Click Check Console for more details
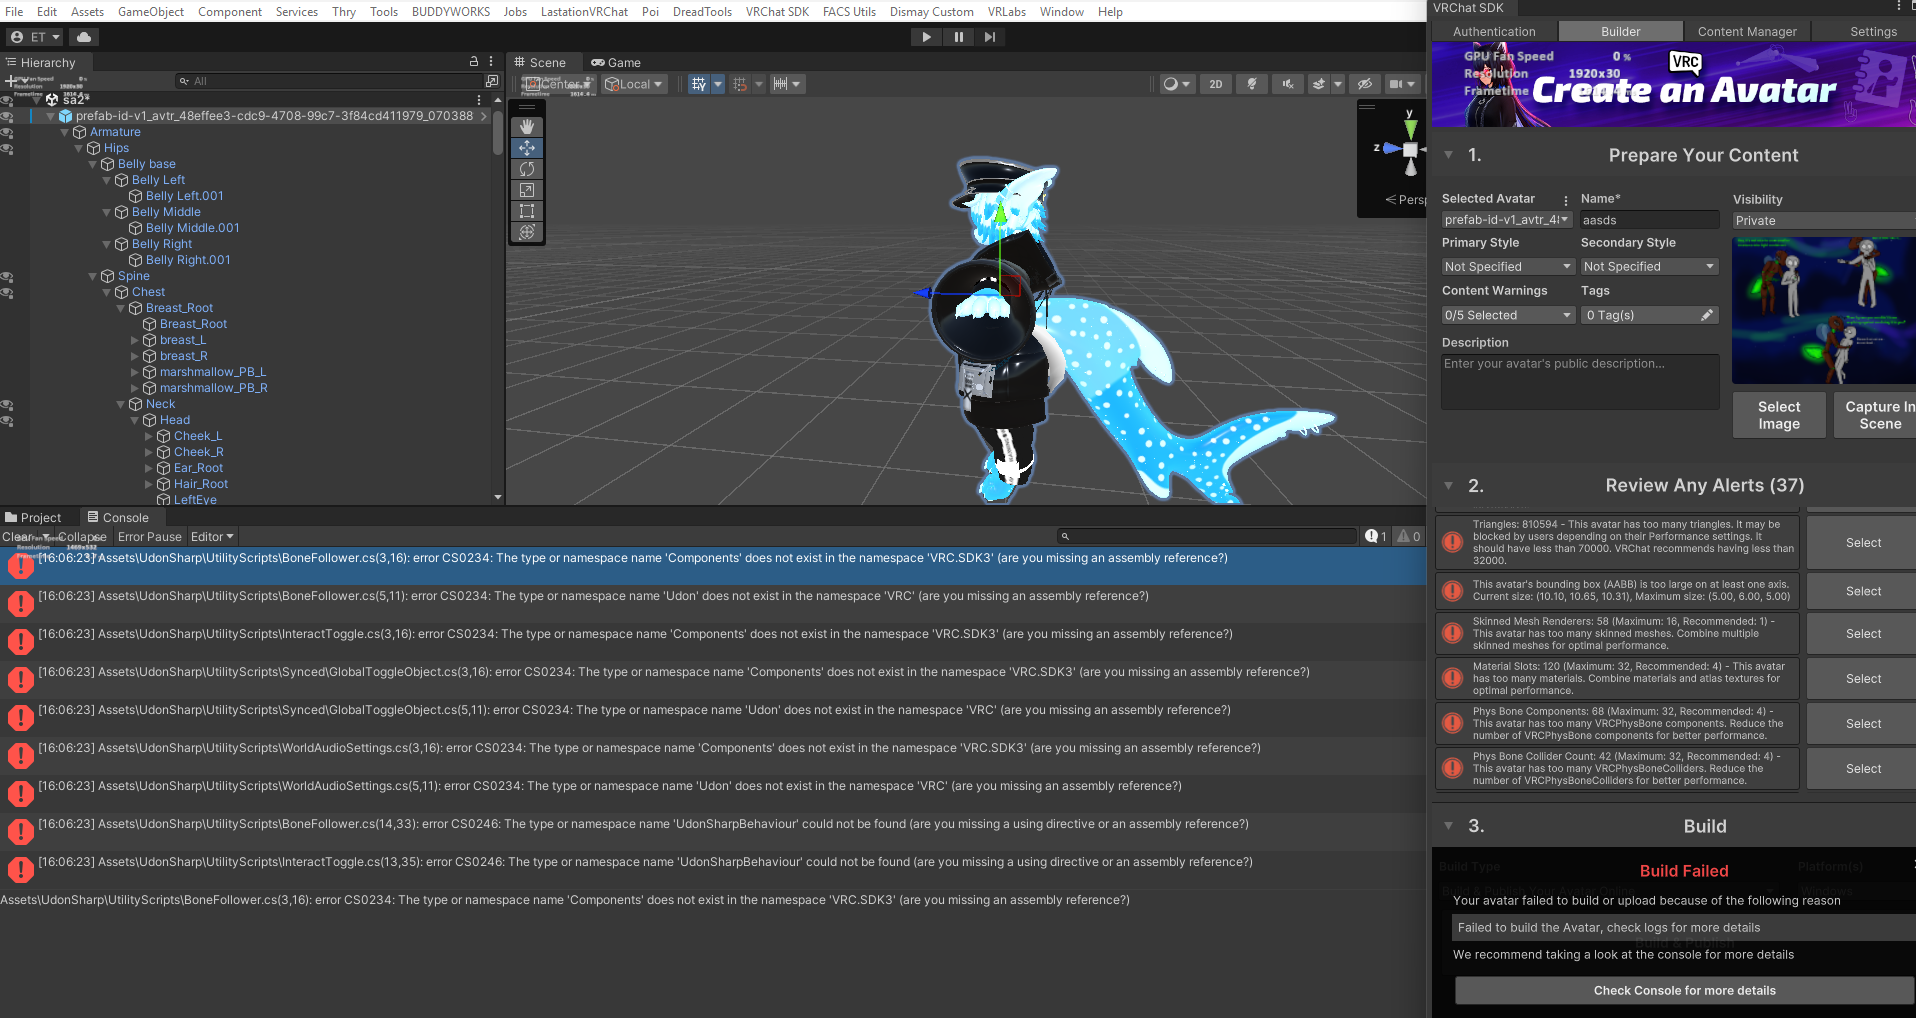 [1684, 991]
